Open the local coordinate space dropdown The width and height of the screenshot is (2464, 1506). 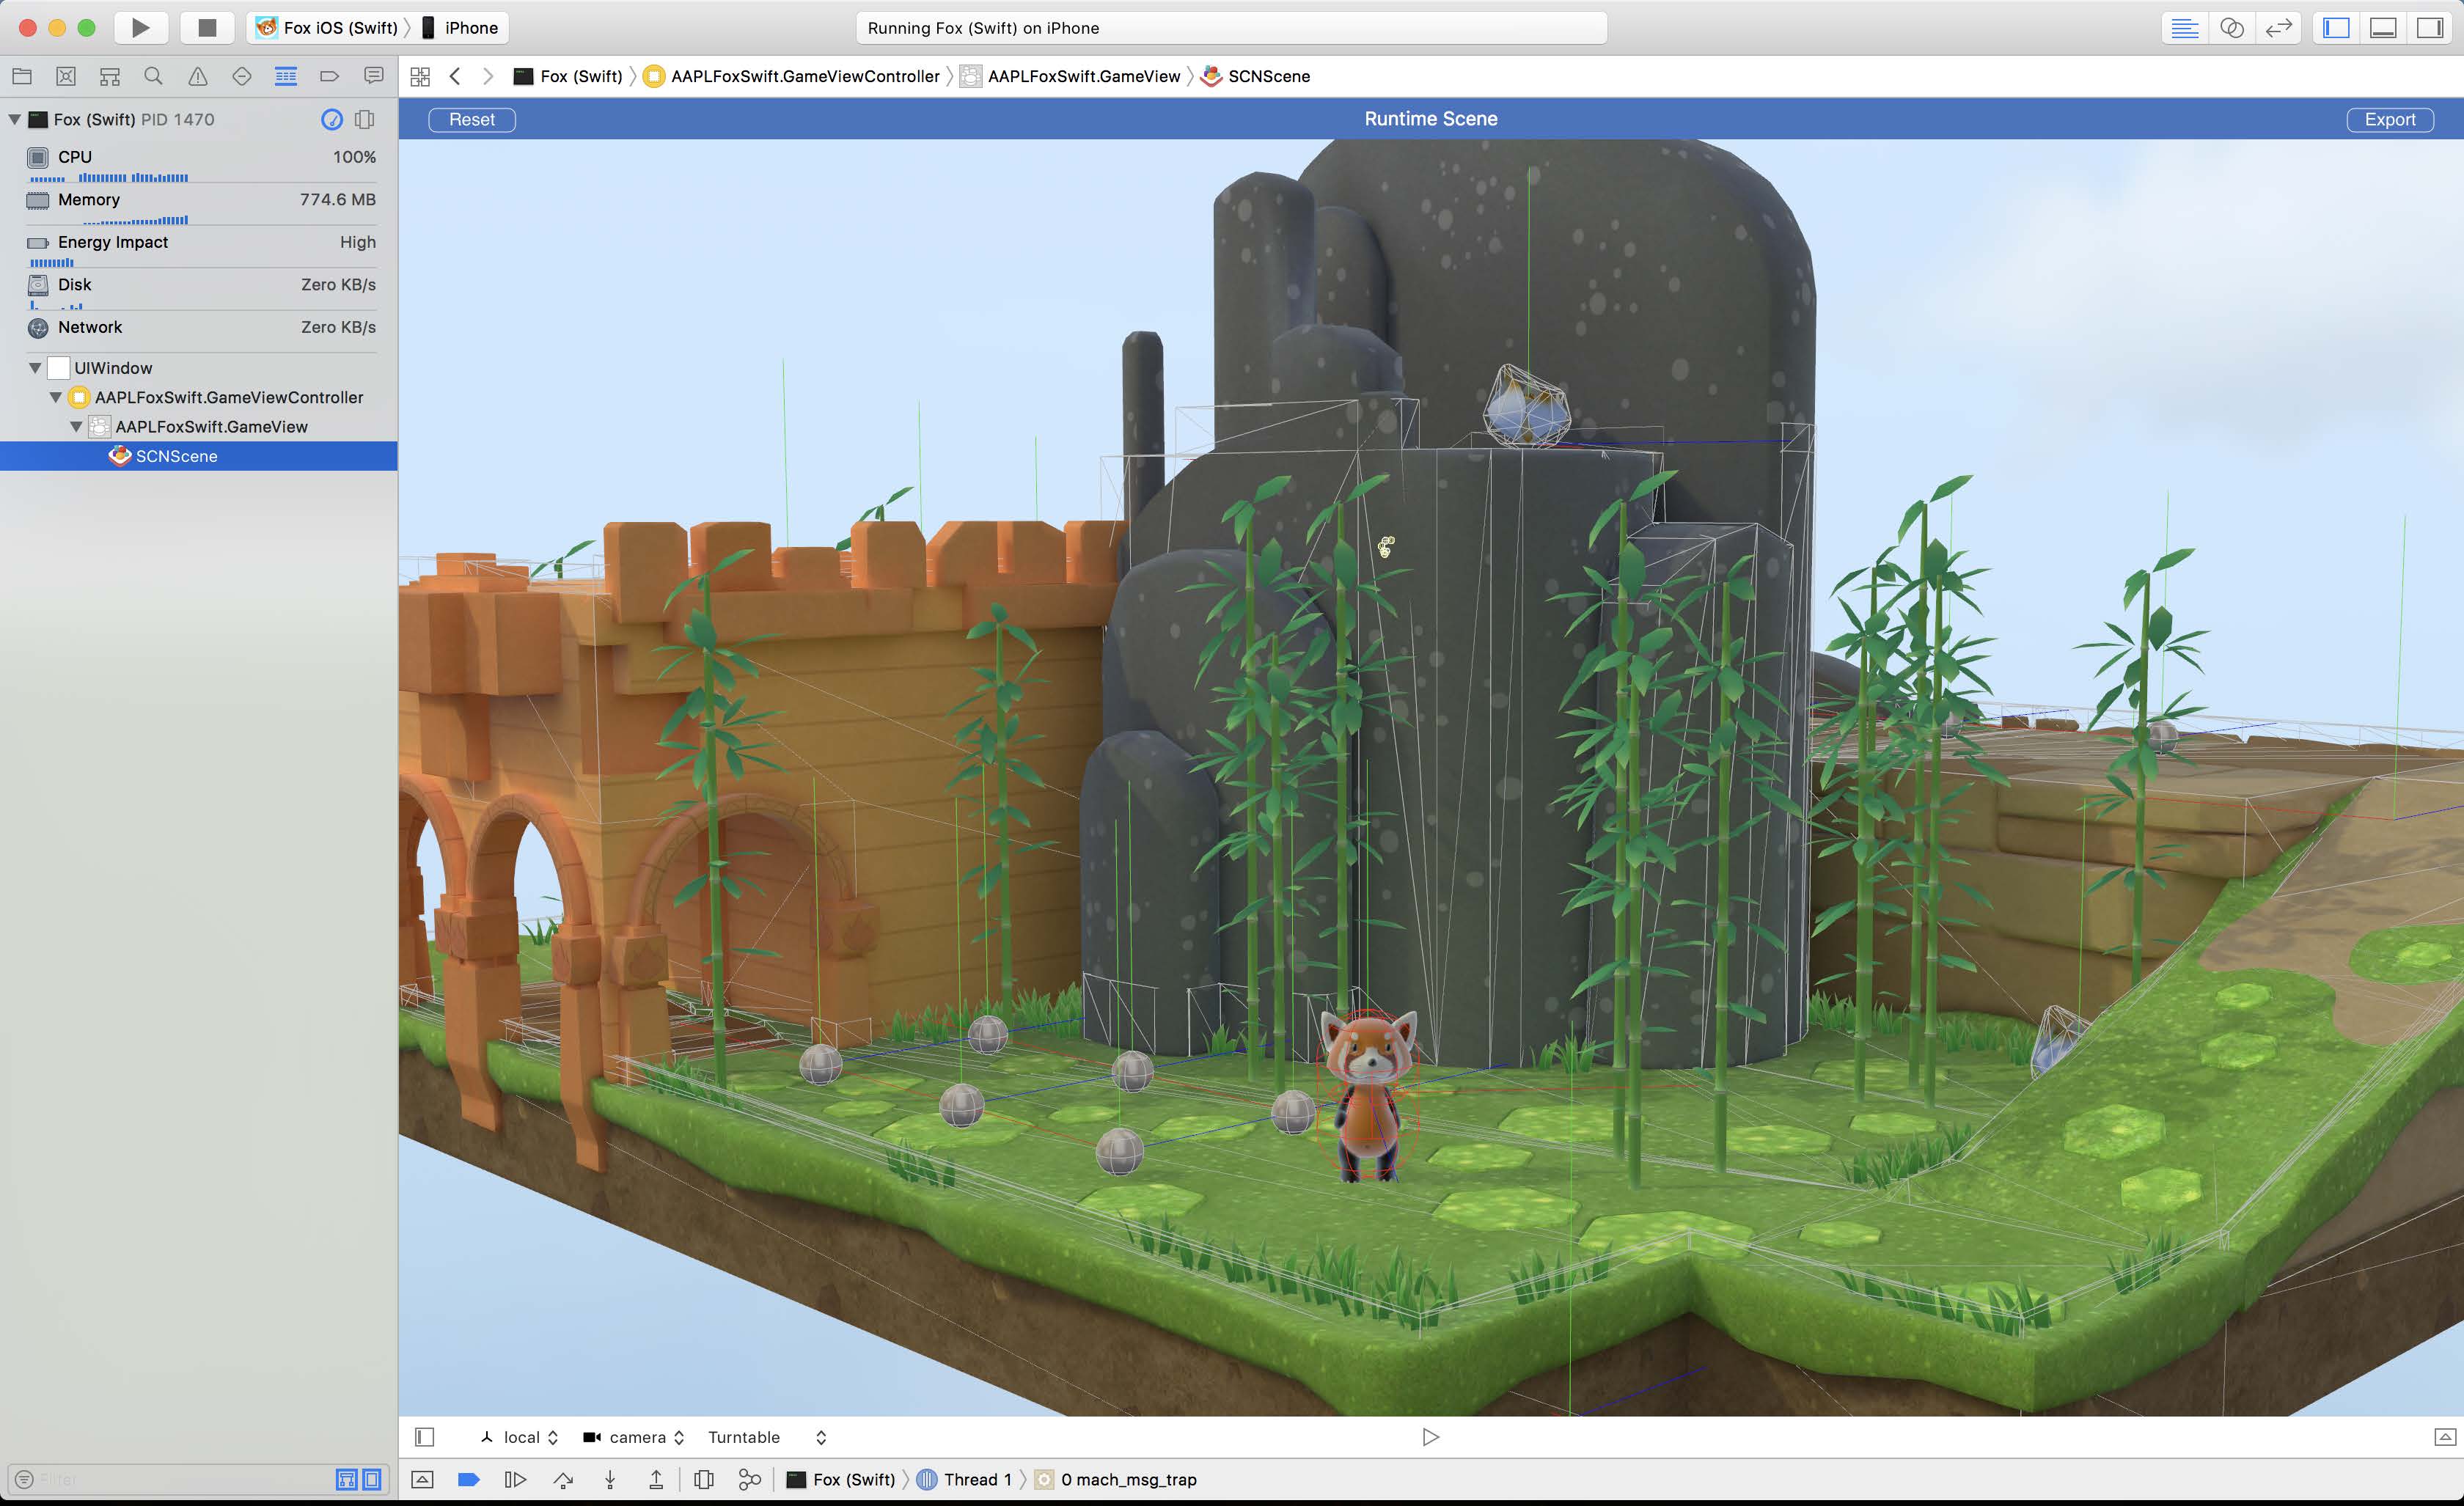coord(519,1437)
